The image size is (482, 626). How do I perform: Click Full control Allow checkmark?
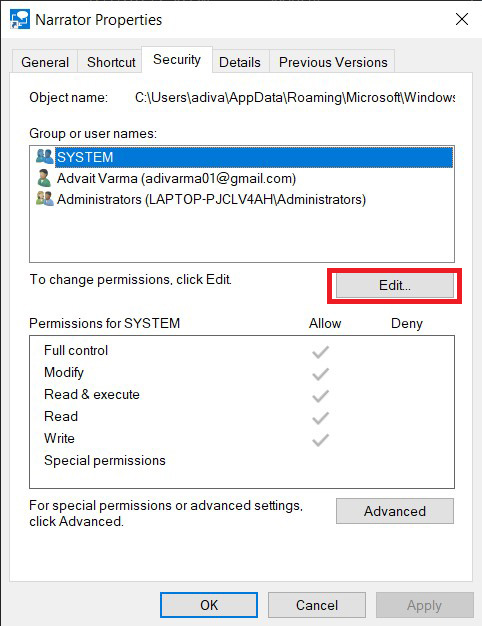click(x=320, y=352)
